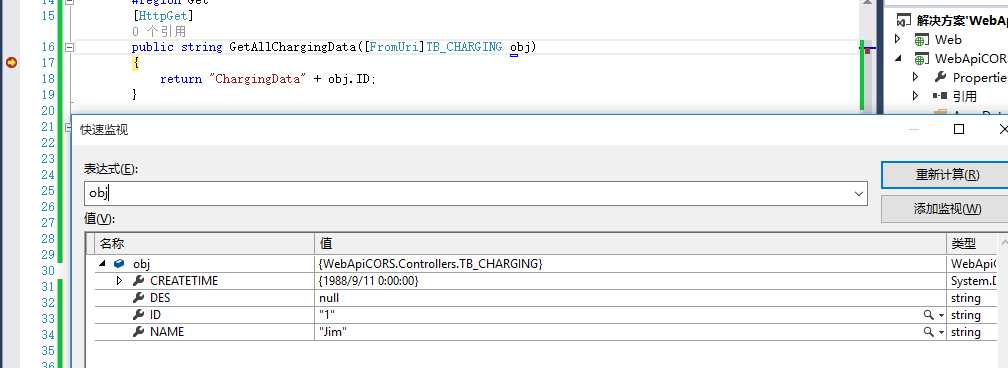Click the [HttpGet] attribute in the code
Image resolution: width=1008 pixels, height=368 pixels.
[163, 15]
